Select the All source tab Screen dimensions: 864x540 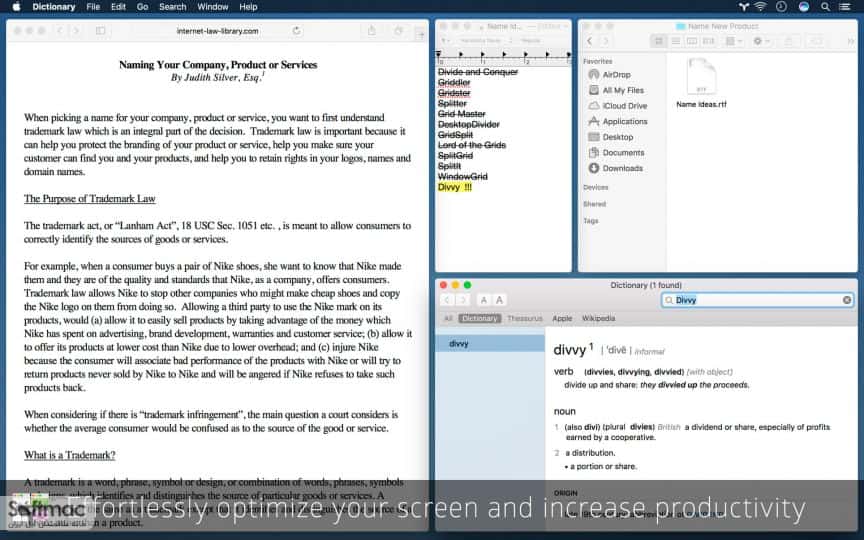click(x=448, y=318)
